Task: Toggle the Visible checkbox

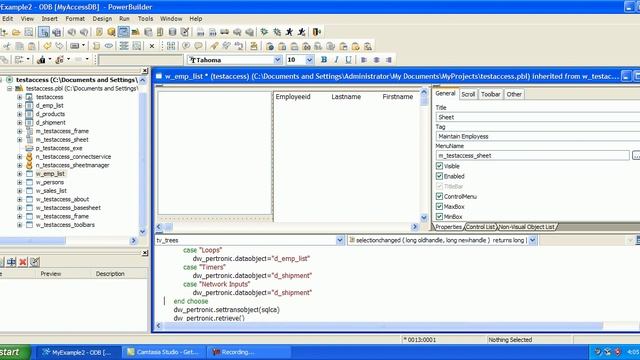Action: (x=439, y=166)
